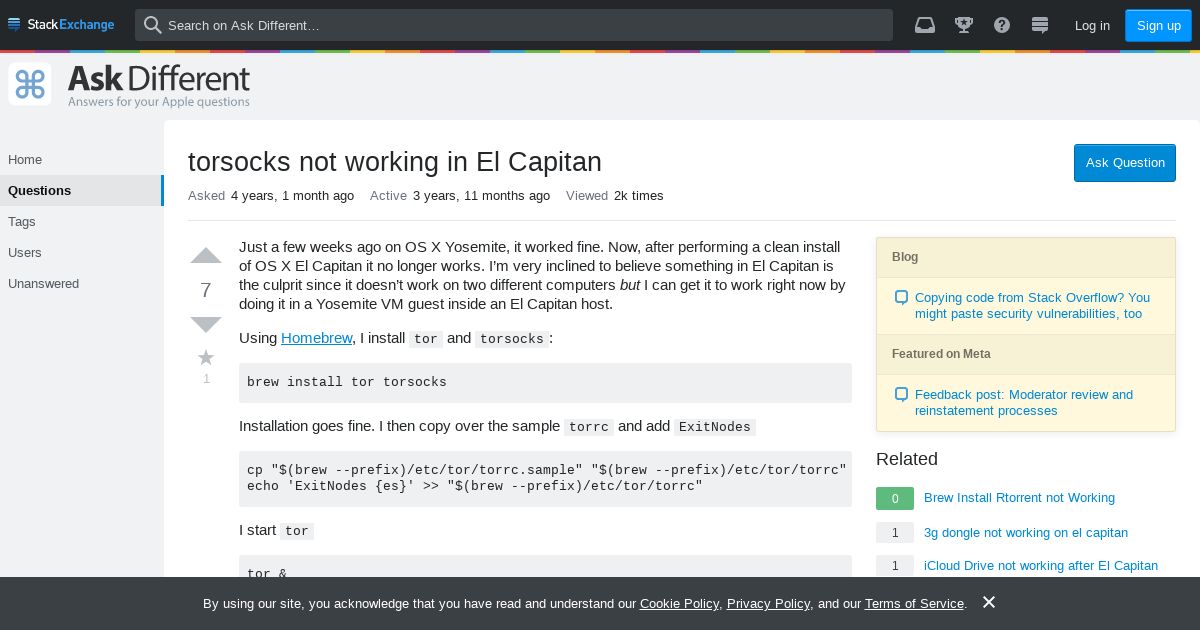Click the Related heading
This screenshot has width=1200, height=630.
click(907, 459)
